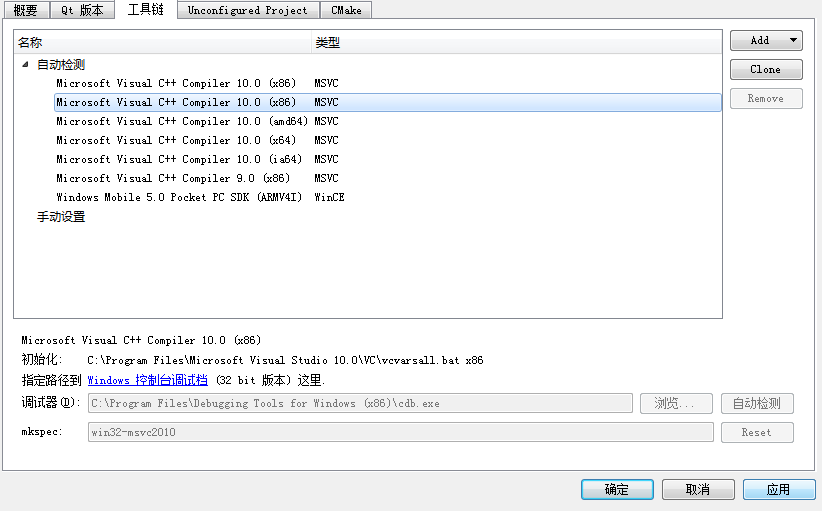Click MSVC type cell of Compiler 9.0 row
This screenshot has height=511, width=822.
pos(326,178)
